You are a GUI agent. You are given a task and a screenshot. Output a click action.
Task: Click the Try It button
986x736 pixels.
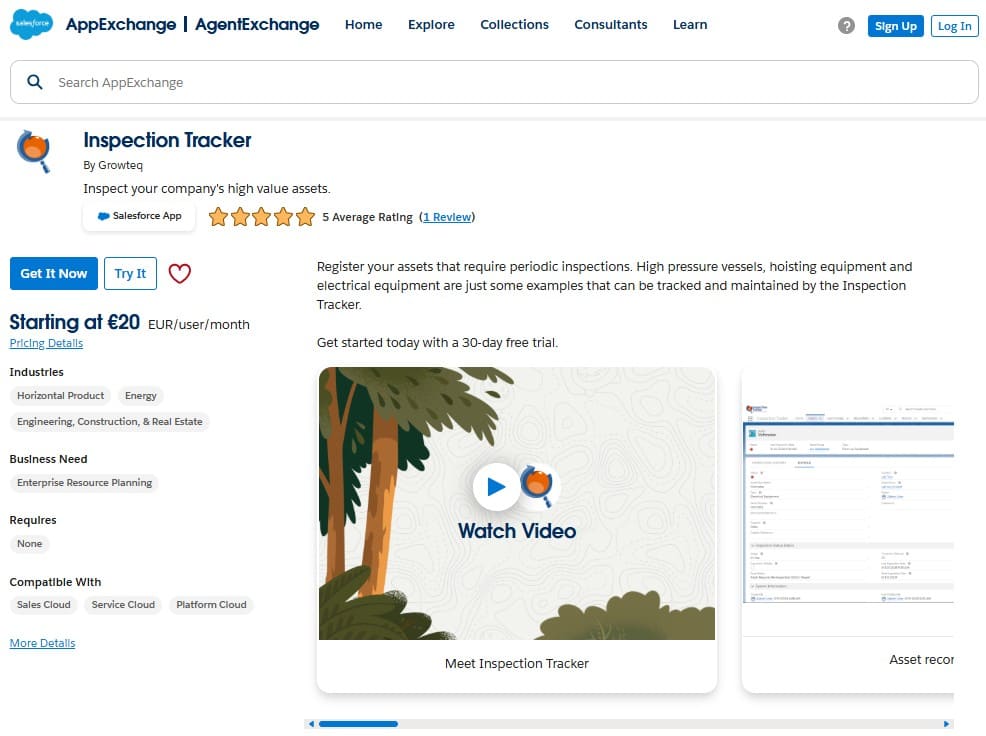tap(130, 274)
